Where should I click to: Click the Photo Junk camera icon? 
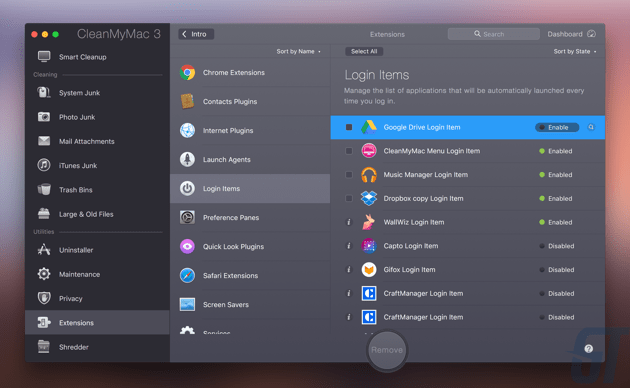[44, 117]
